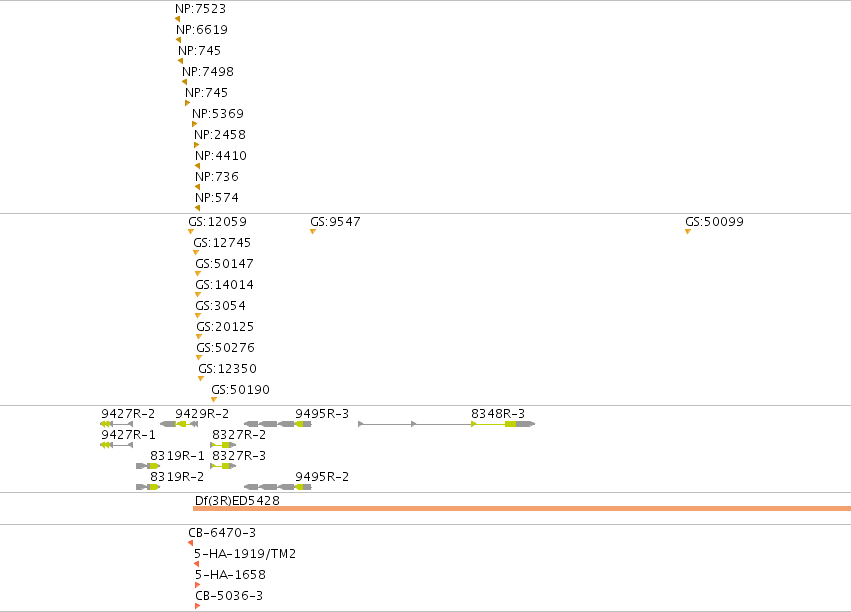Viewport: 851px width, 612px height.
Task: Select the 9495R-3 gene model glyph
Action: [x=278, y=424]
